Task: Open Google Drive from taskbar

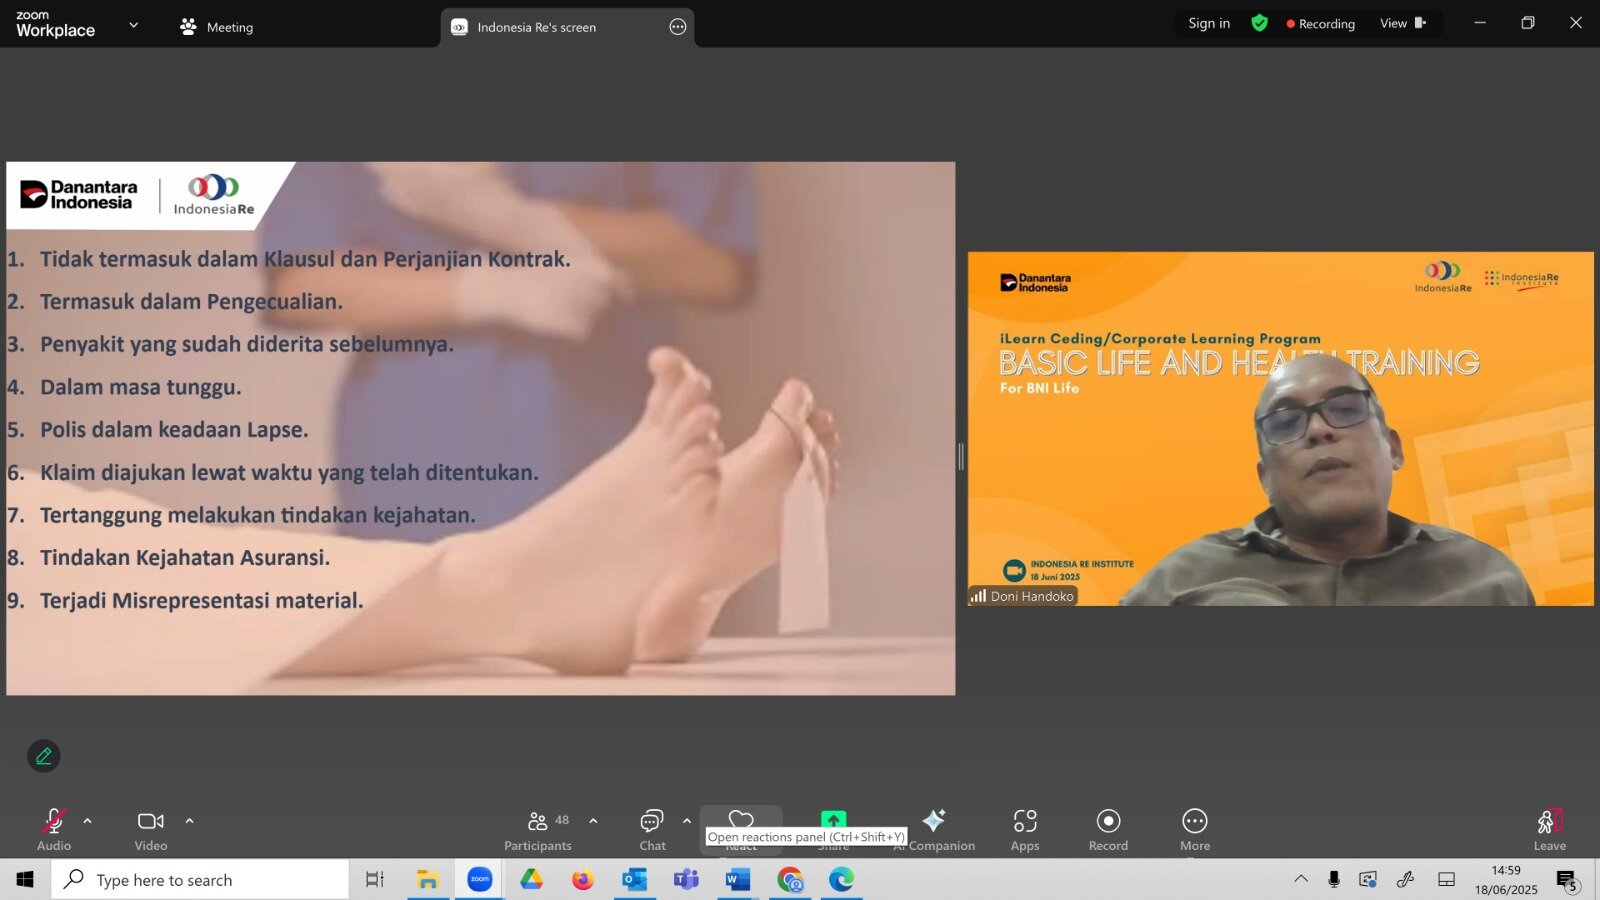Action: (531, 879)
